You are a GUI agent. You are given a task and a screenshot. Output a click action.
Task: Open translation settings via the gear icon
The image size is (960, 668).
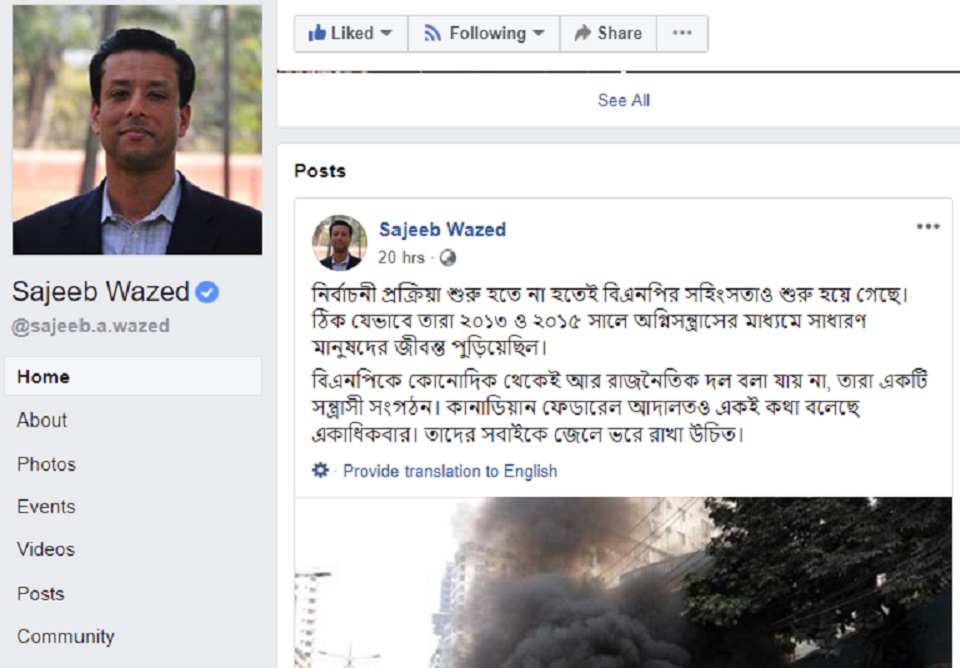pyautogui.click(x=318, y=470)
